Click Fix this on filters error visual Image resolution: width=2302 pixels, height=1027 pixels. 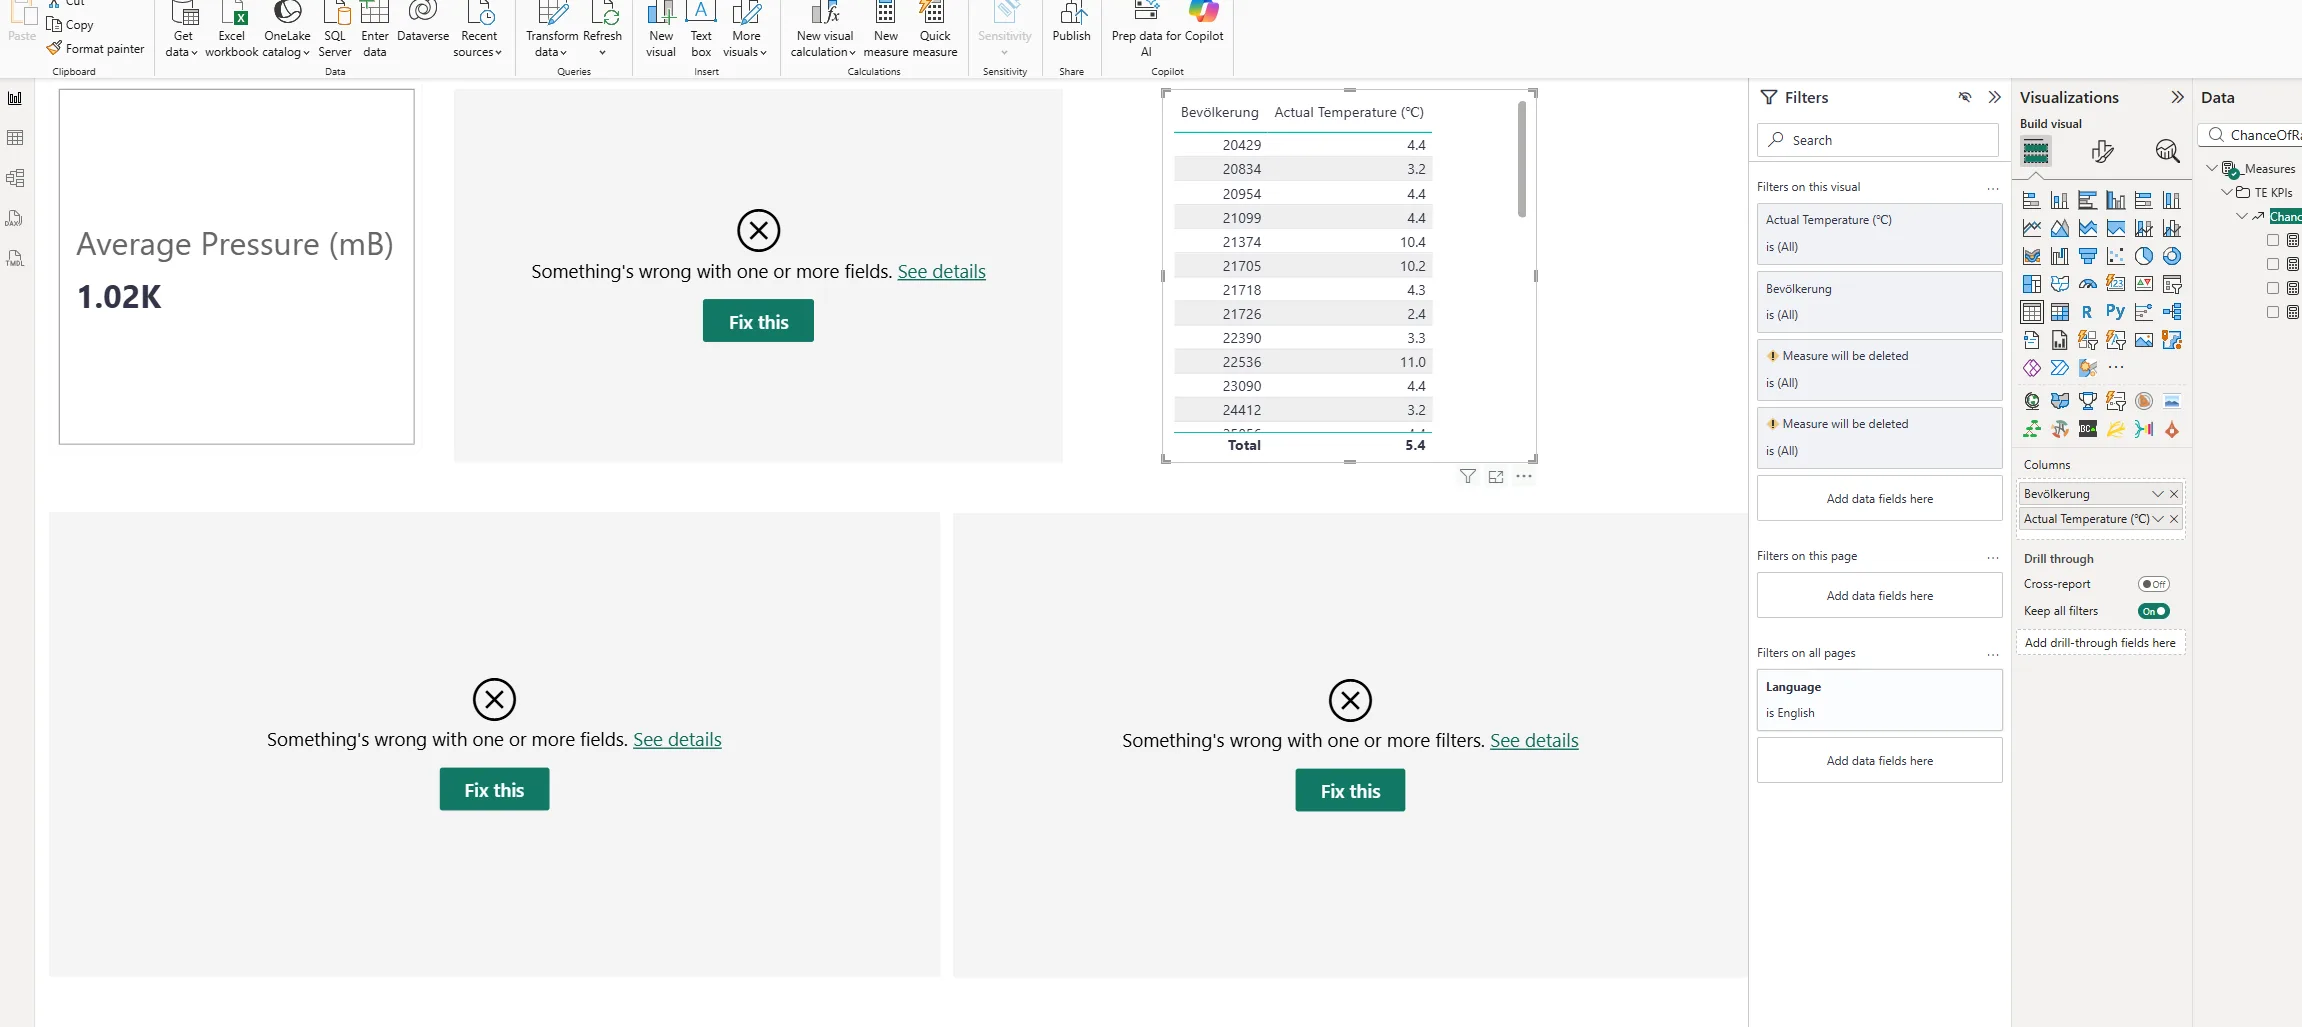pyautogui.click(x=1350, y=790)
